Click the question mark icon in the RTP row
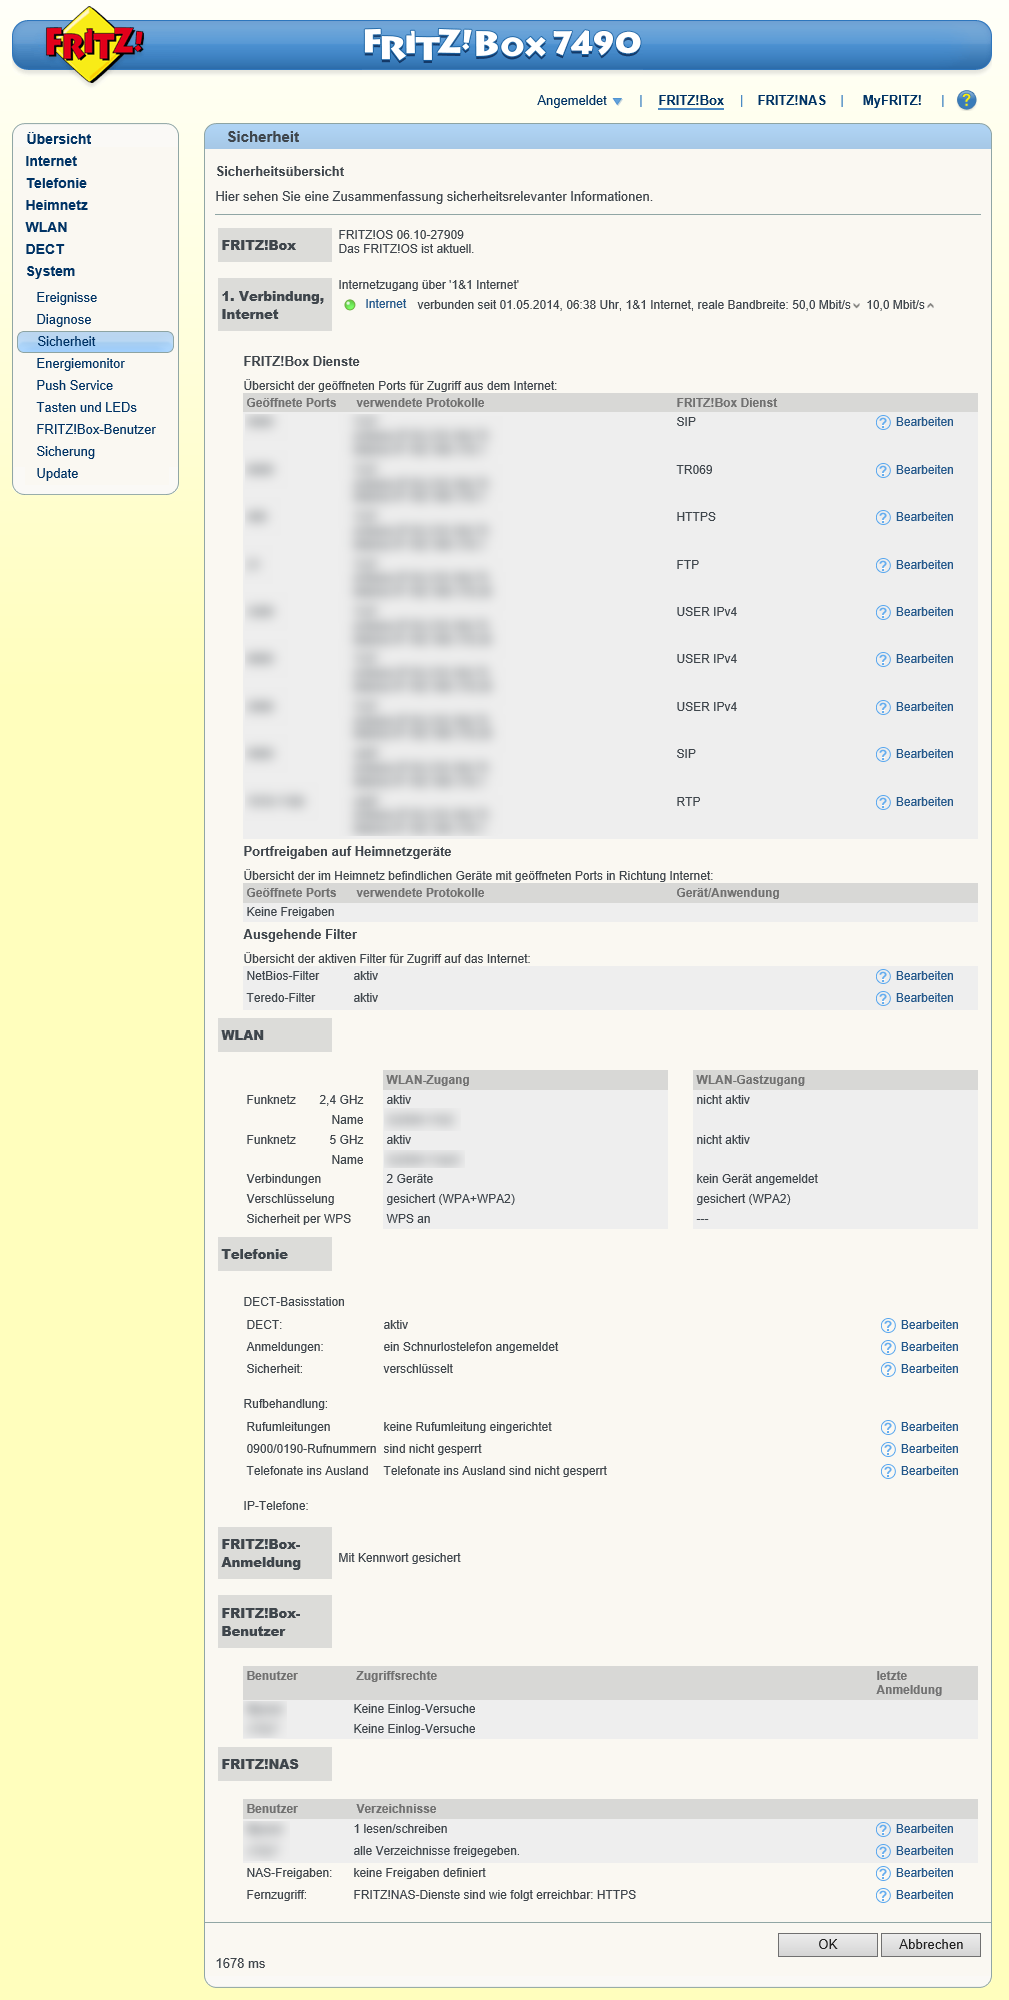 pos(883,802)
